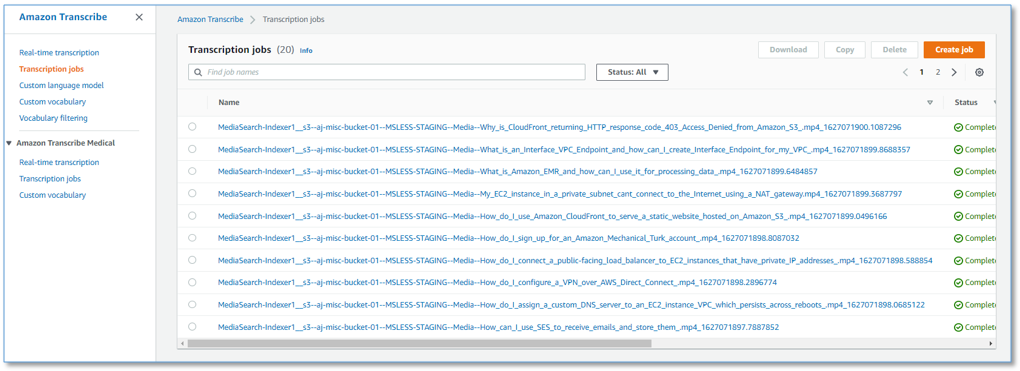Open Medical Custom vocabulary

click(52, 195)
